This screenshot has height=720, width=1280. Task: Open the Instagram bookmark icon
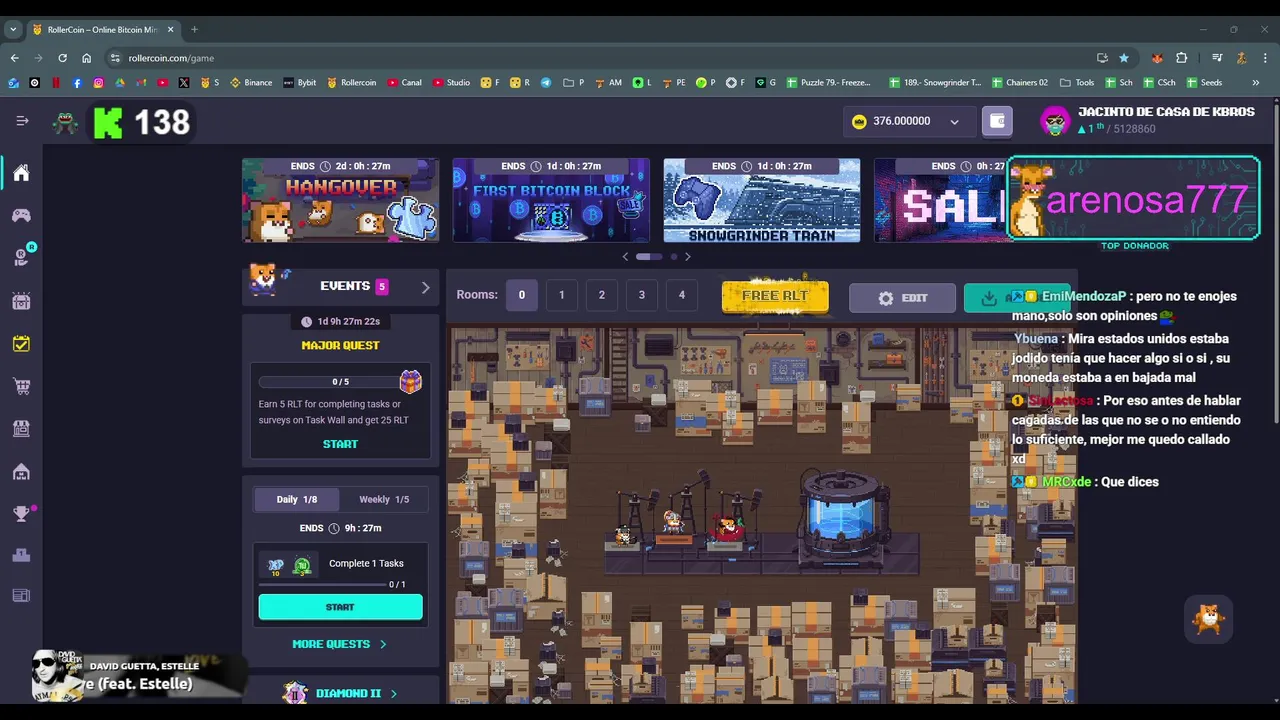pos(98,83)
